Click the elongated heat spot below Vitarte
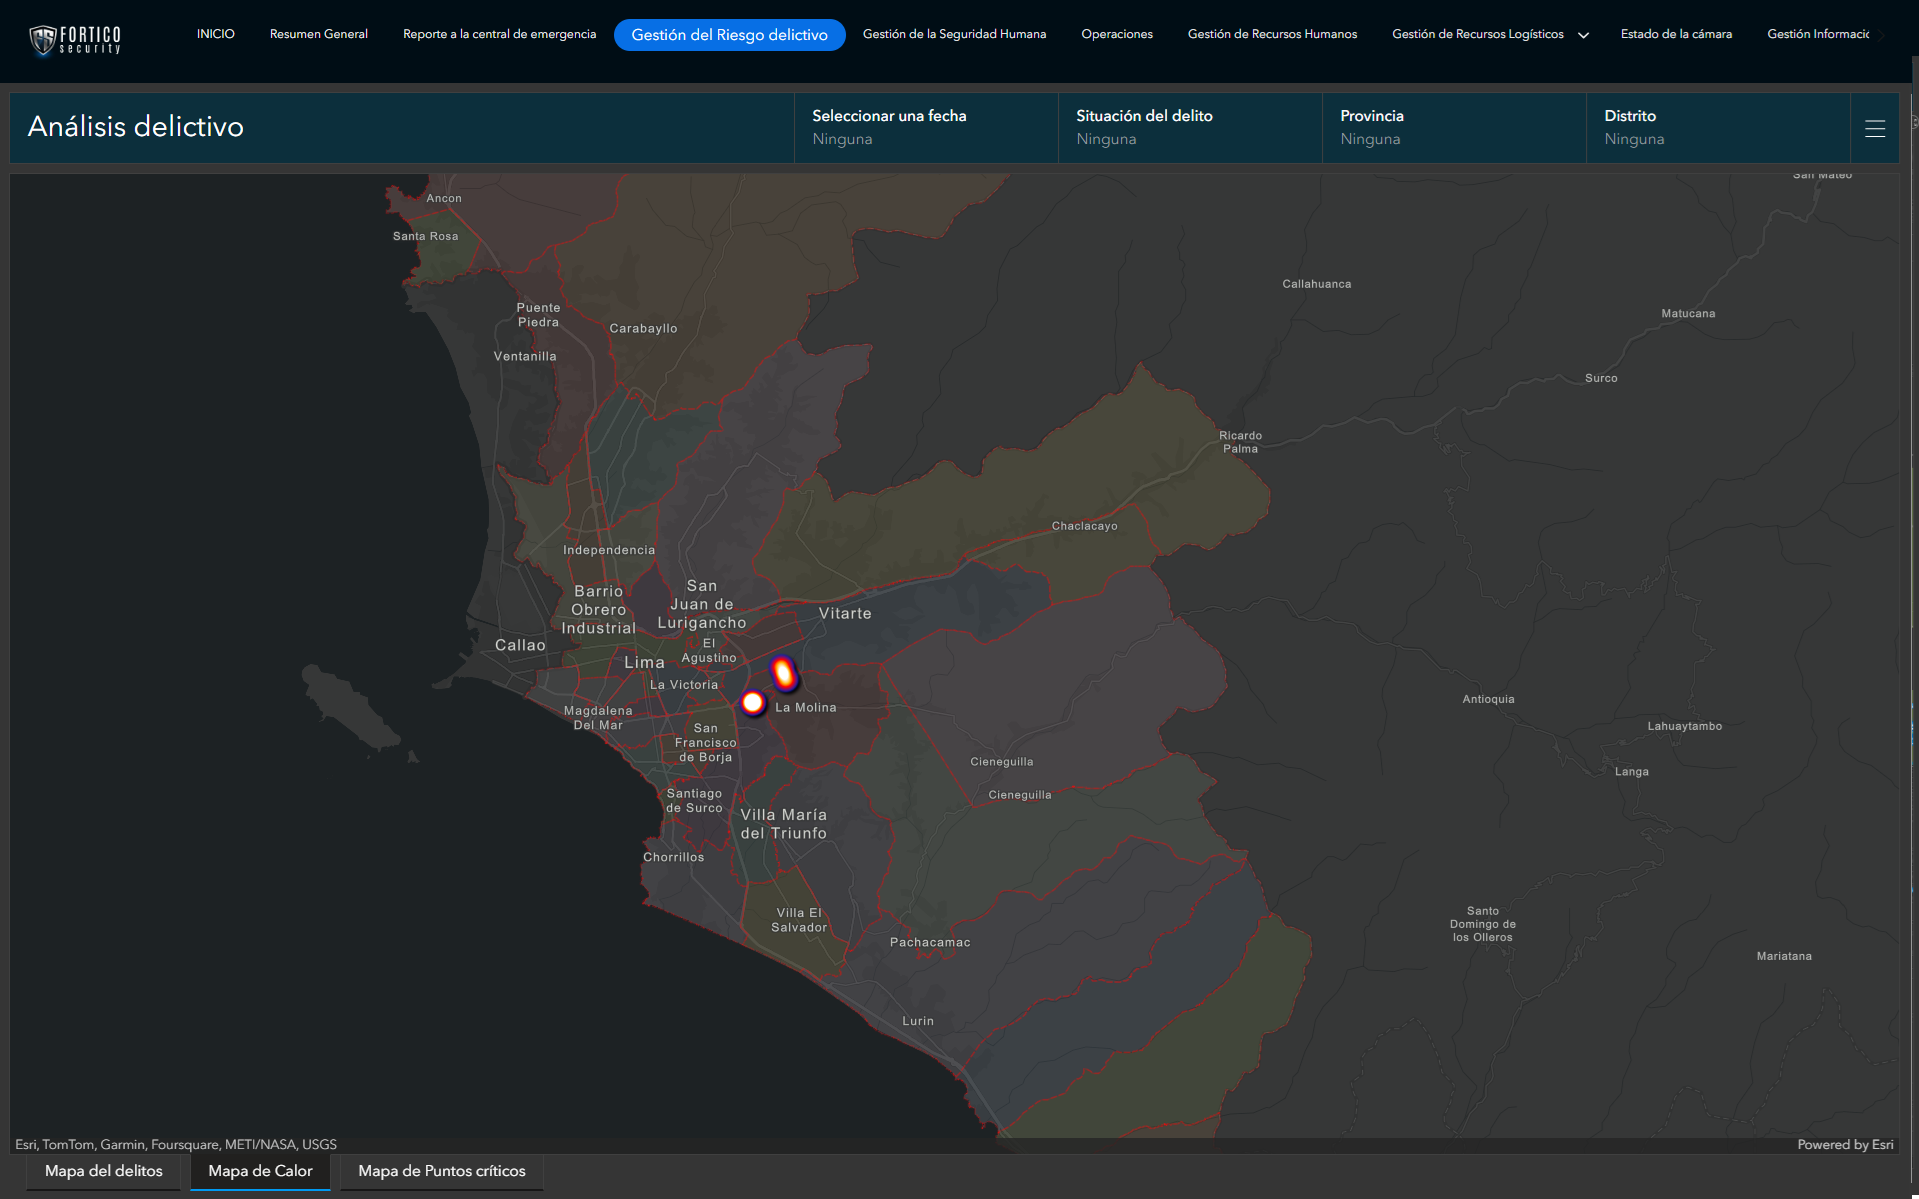This screenshot has width=1919, height=1199. [784, 674]
